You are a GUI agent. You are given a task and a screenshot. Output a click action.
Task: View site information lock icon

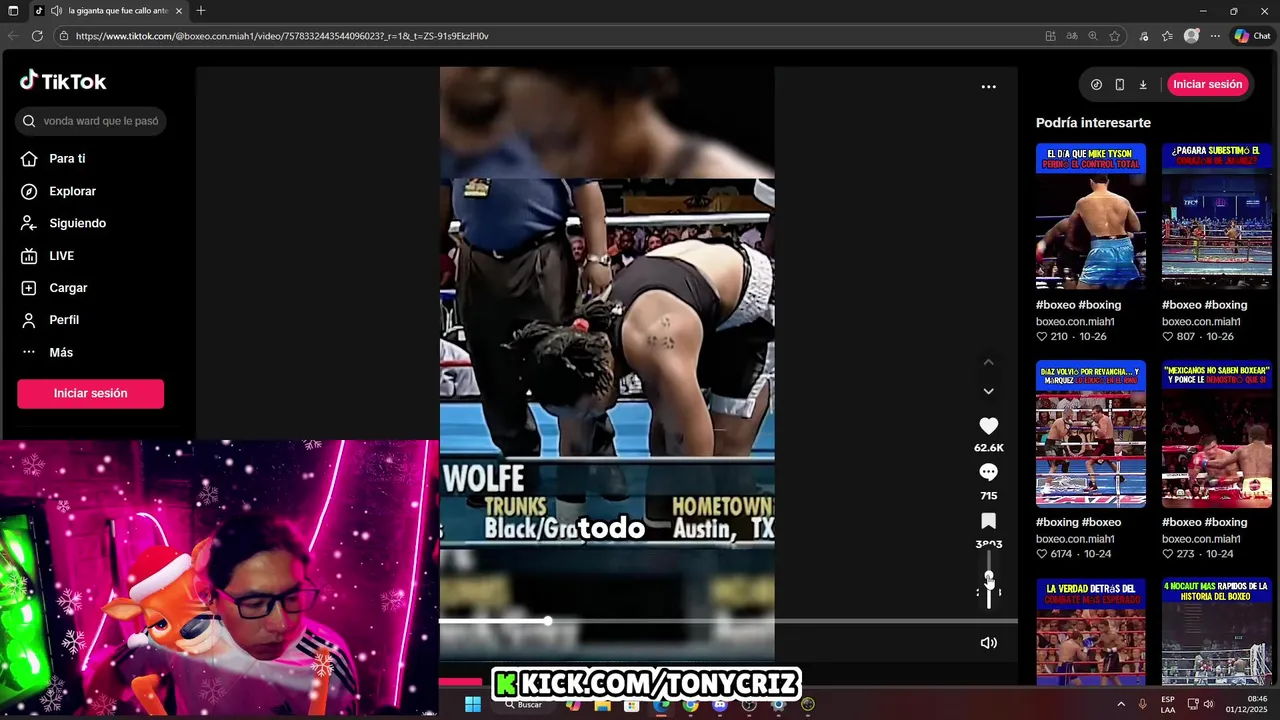click(x=63, y=36)
